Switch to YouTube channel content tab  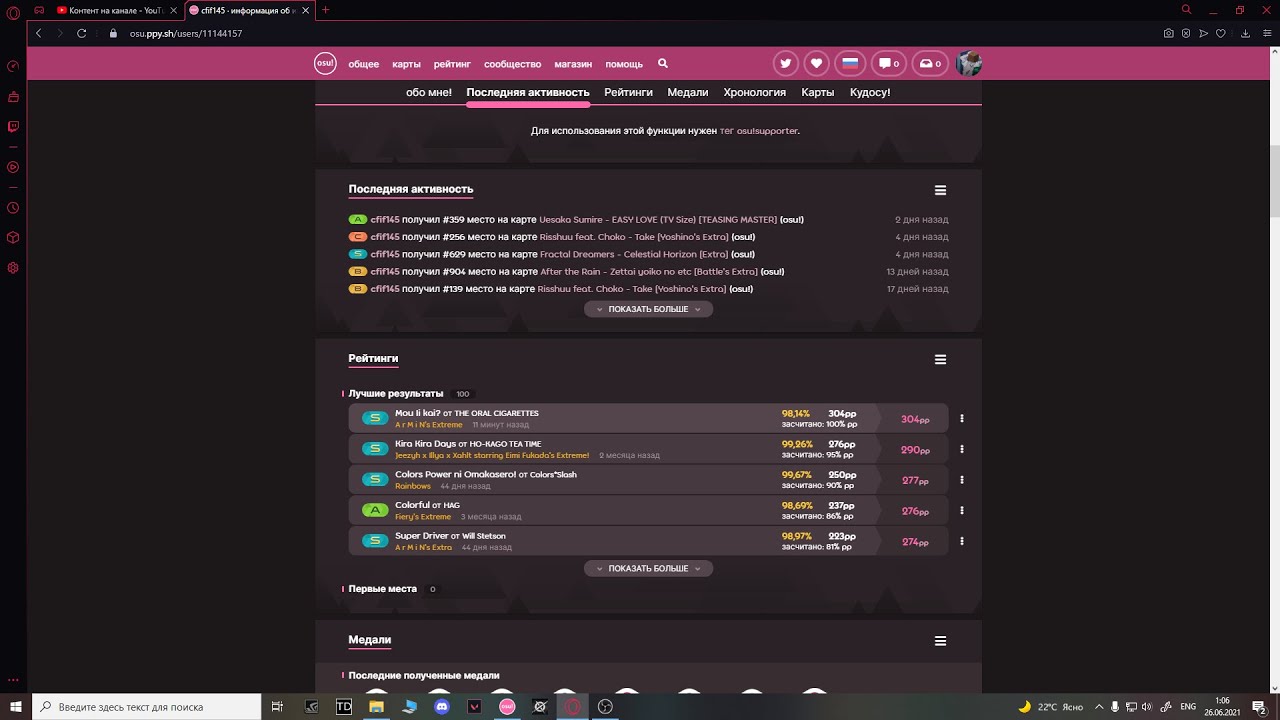tap(116, 10)
